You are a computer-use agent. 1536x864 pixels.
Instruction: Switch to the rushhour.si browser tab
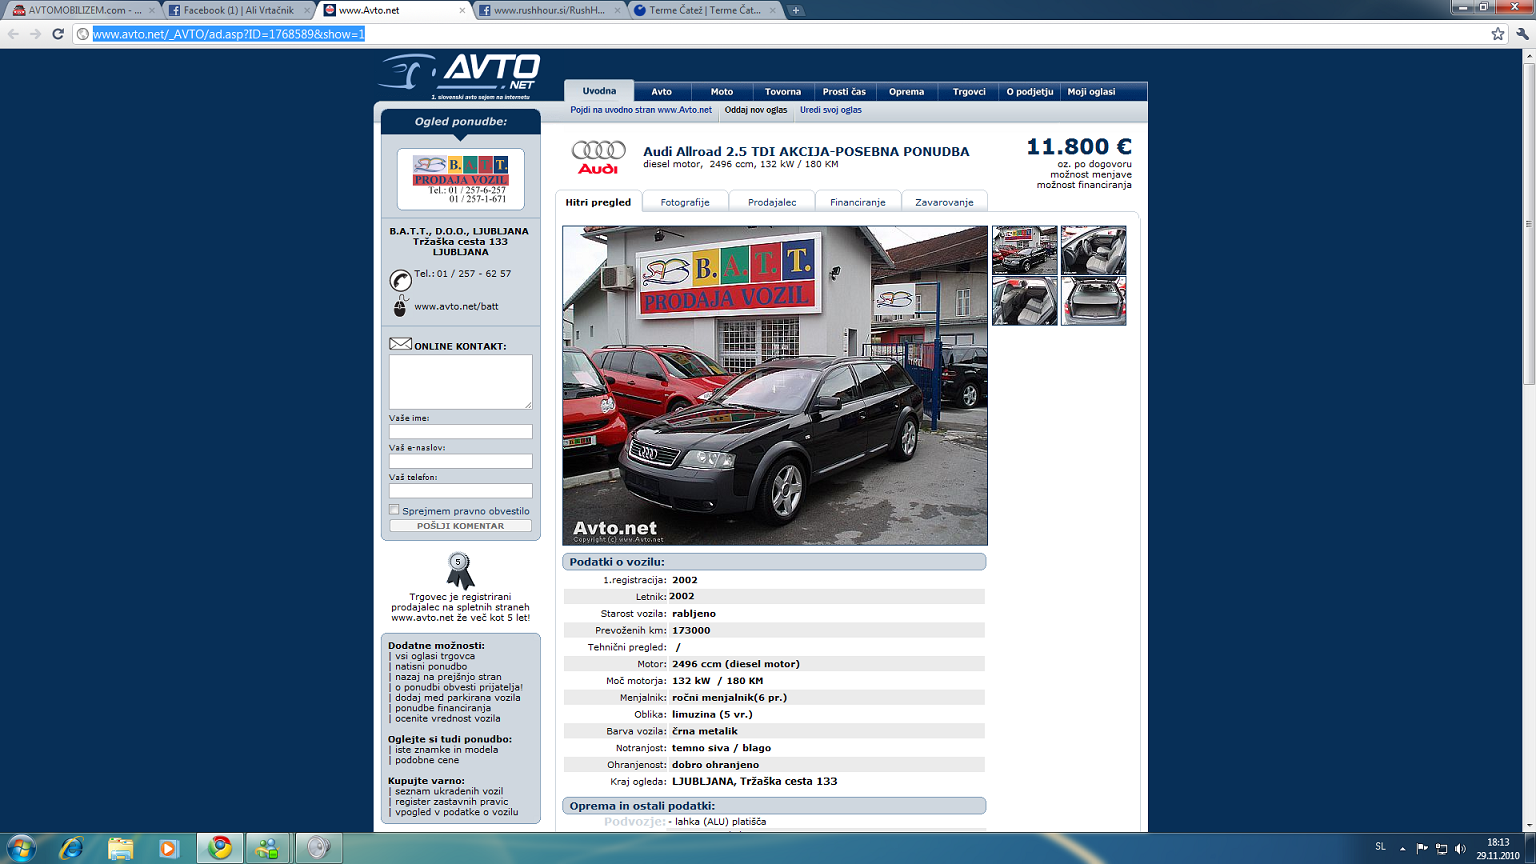pos(549,10)
